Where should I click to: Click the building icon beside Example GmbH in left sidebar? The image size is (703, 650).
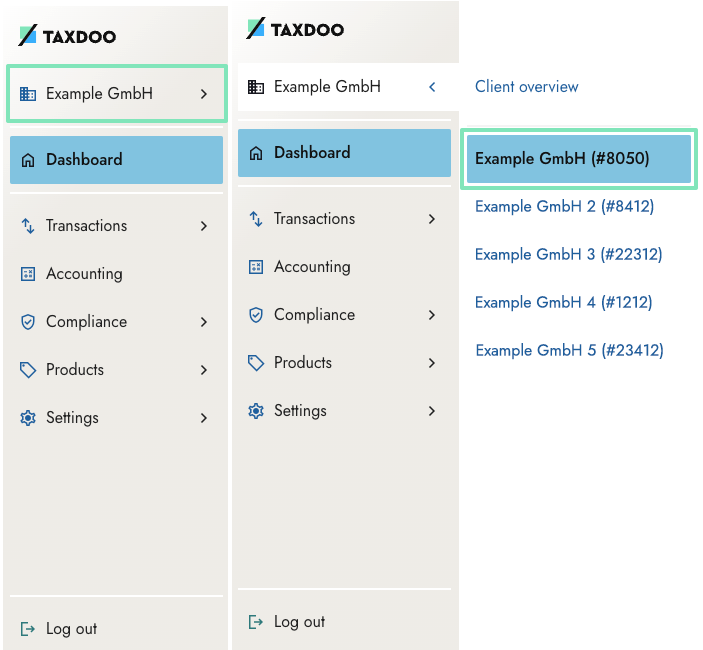tap(28, 94)
